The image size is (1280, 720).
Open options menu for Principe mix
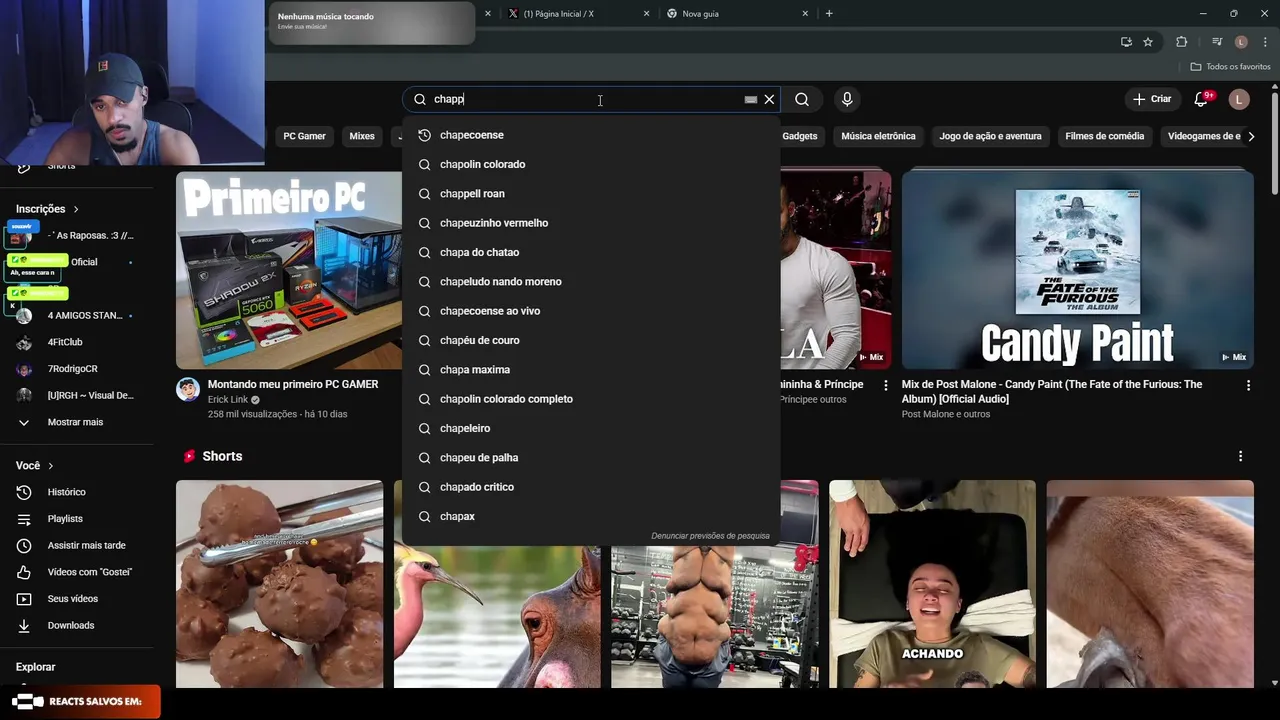(x=885, y=385)
